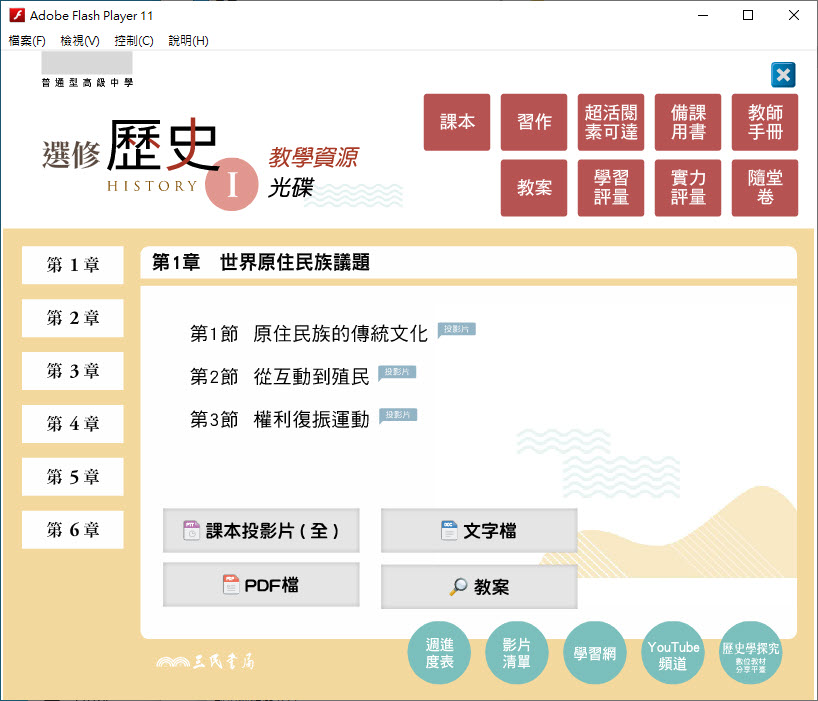This screenshot has width=818, height=701.
Task: Open the 投影片 icon next to 第2節 從互動到殖民
Action: (x=397, y=372)
